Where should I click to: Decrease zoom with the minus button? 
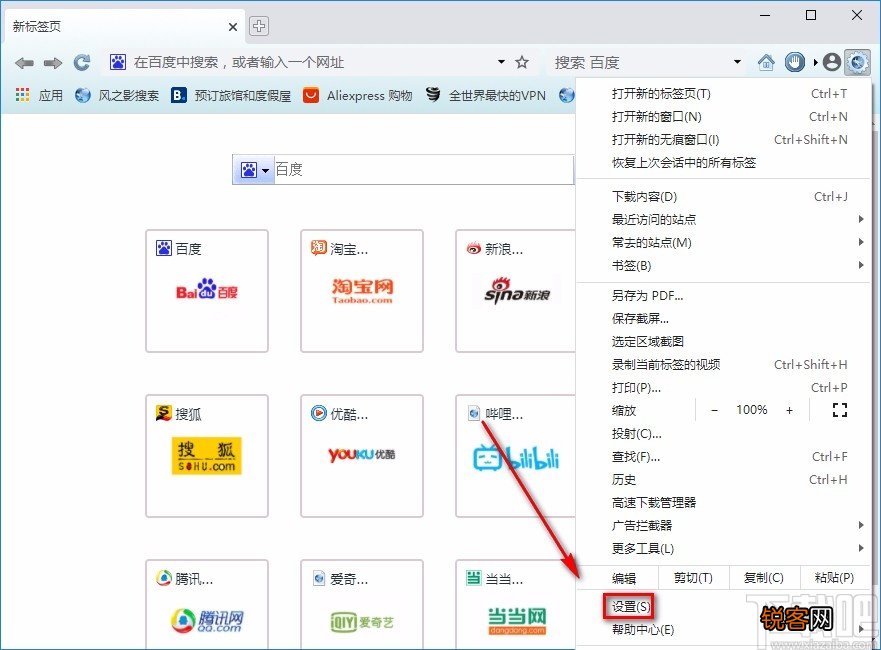714,411
